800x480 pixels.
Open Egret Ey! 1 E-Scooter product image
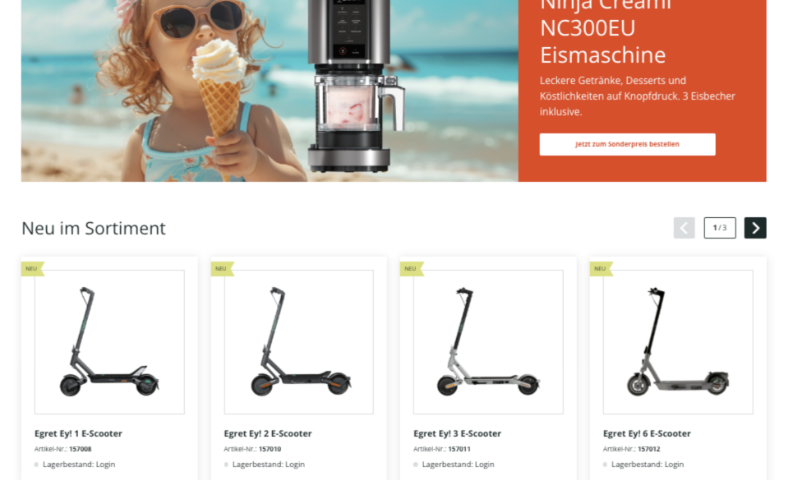coord(109,342)
